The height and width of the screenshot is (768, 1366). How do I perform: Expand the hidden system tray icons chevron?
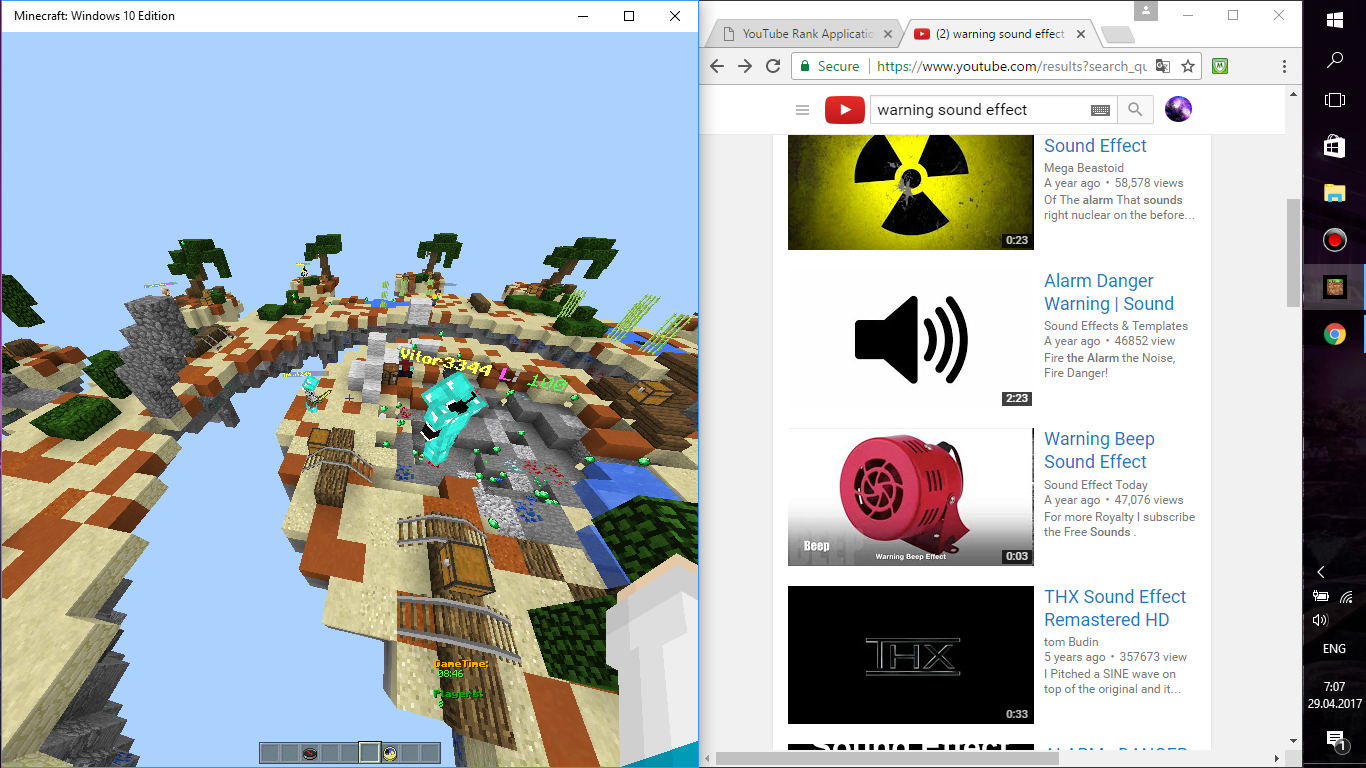1320,572
